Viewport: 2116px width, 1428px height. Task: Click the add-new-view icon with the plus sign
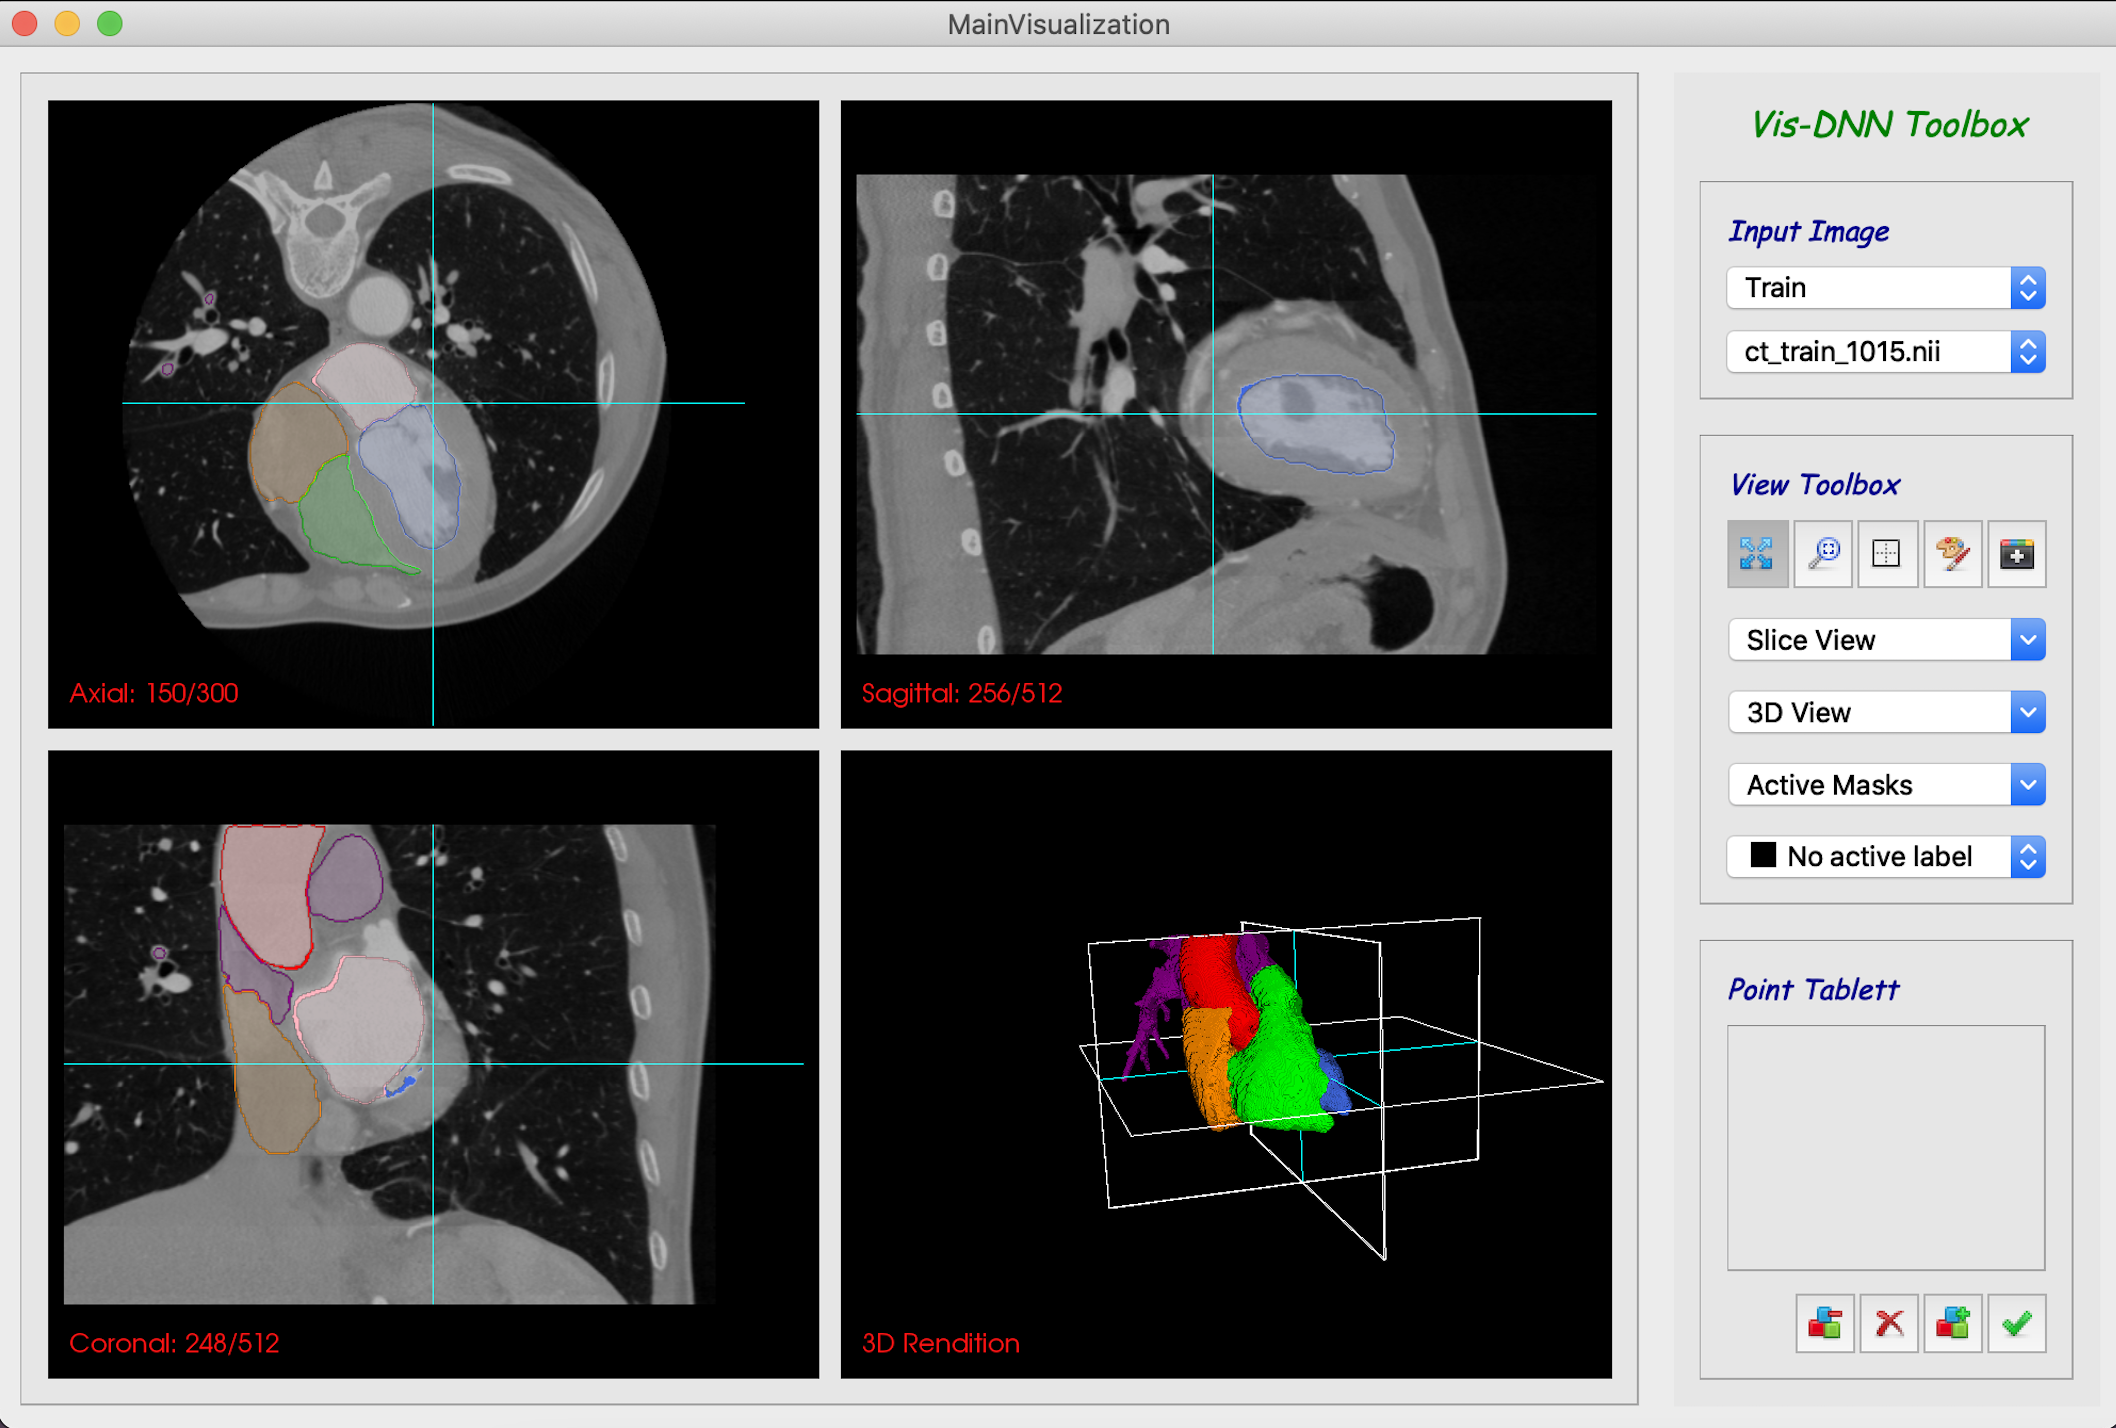pos(2016,554)
